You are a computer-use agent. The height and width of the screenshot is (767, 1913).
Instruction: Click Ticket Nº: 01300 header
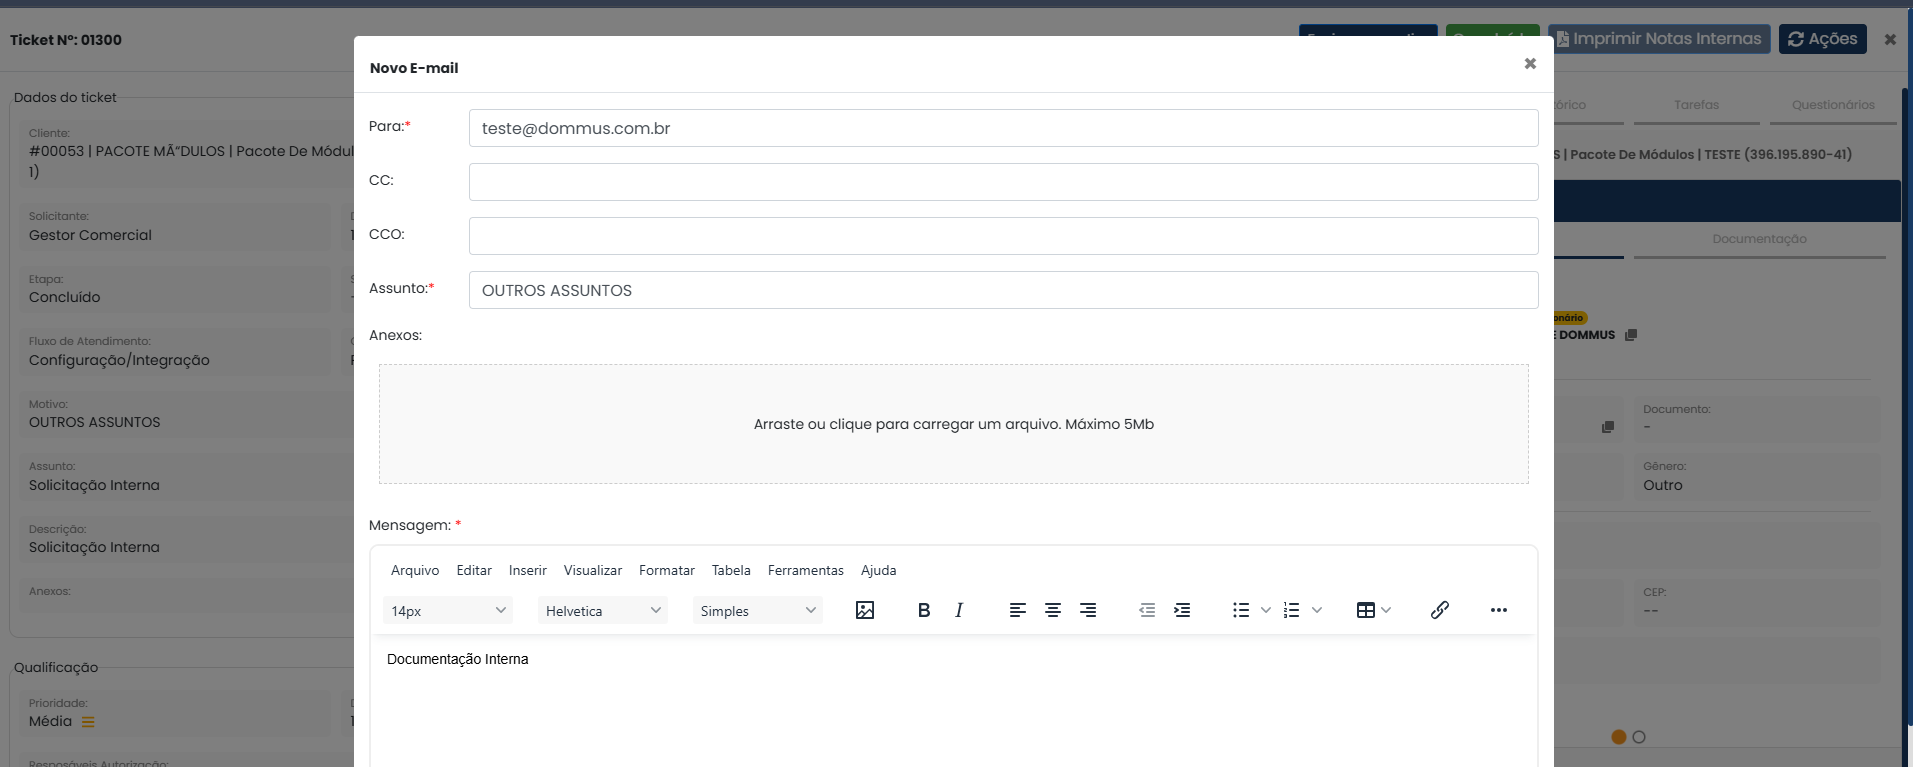click(66, 40)
